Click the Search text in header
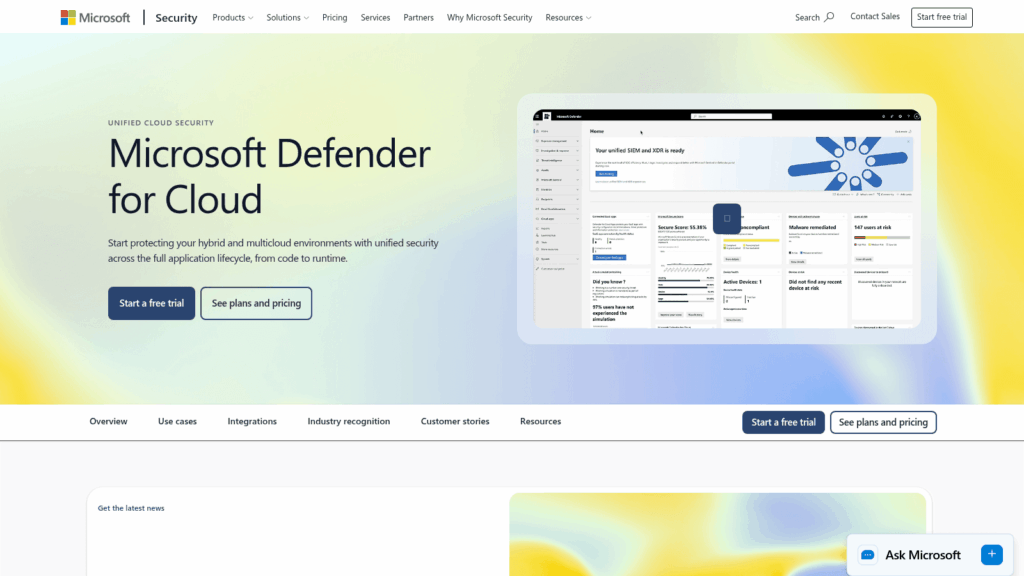This screenshot has width=1024, height=576. 807,18
